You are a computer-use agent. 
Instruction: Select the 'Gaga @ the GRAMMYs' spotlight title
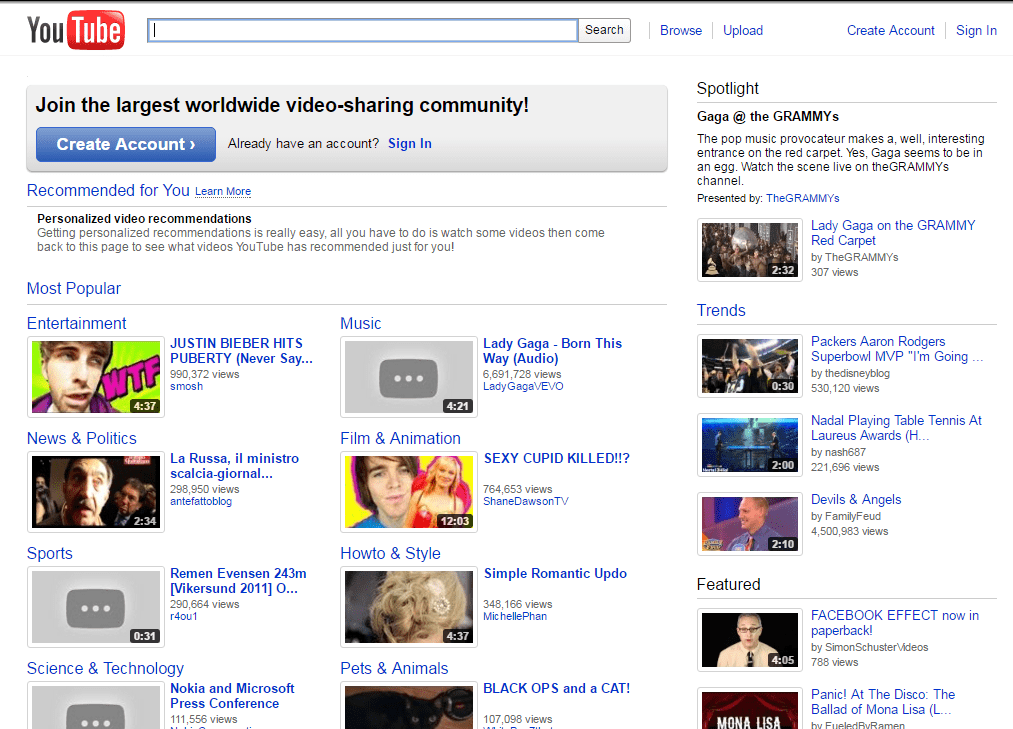click(x=768, y=116)
